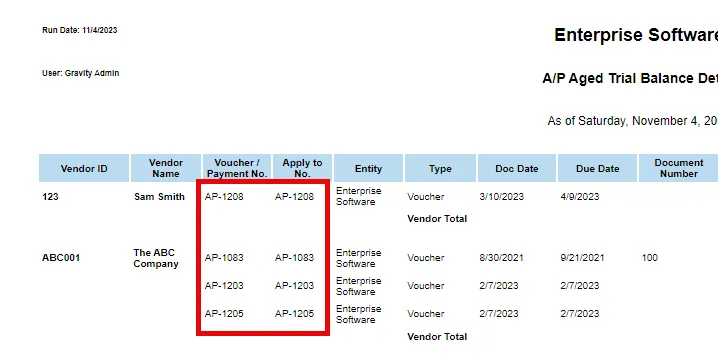Click due date in AP-1205 row
Image resolution: width=718 pixels, height=360 pixels.
(580, 313)
